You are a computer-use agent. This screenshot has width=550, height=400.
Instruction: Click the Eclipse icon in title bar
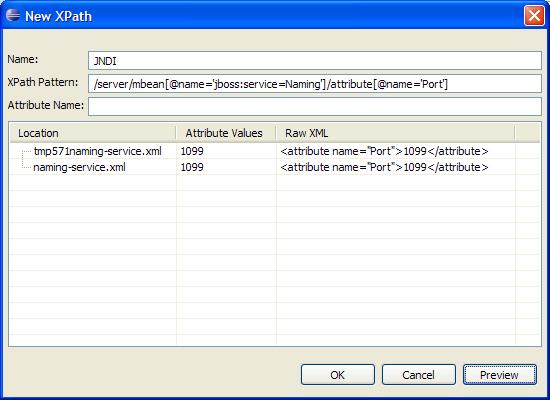(x=13, y=15)
